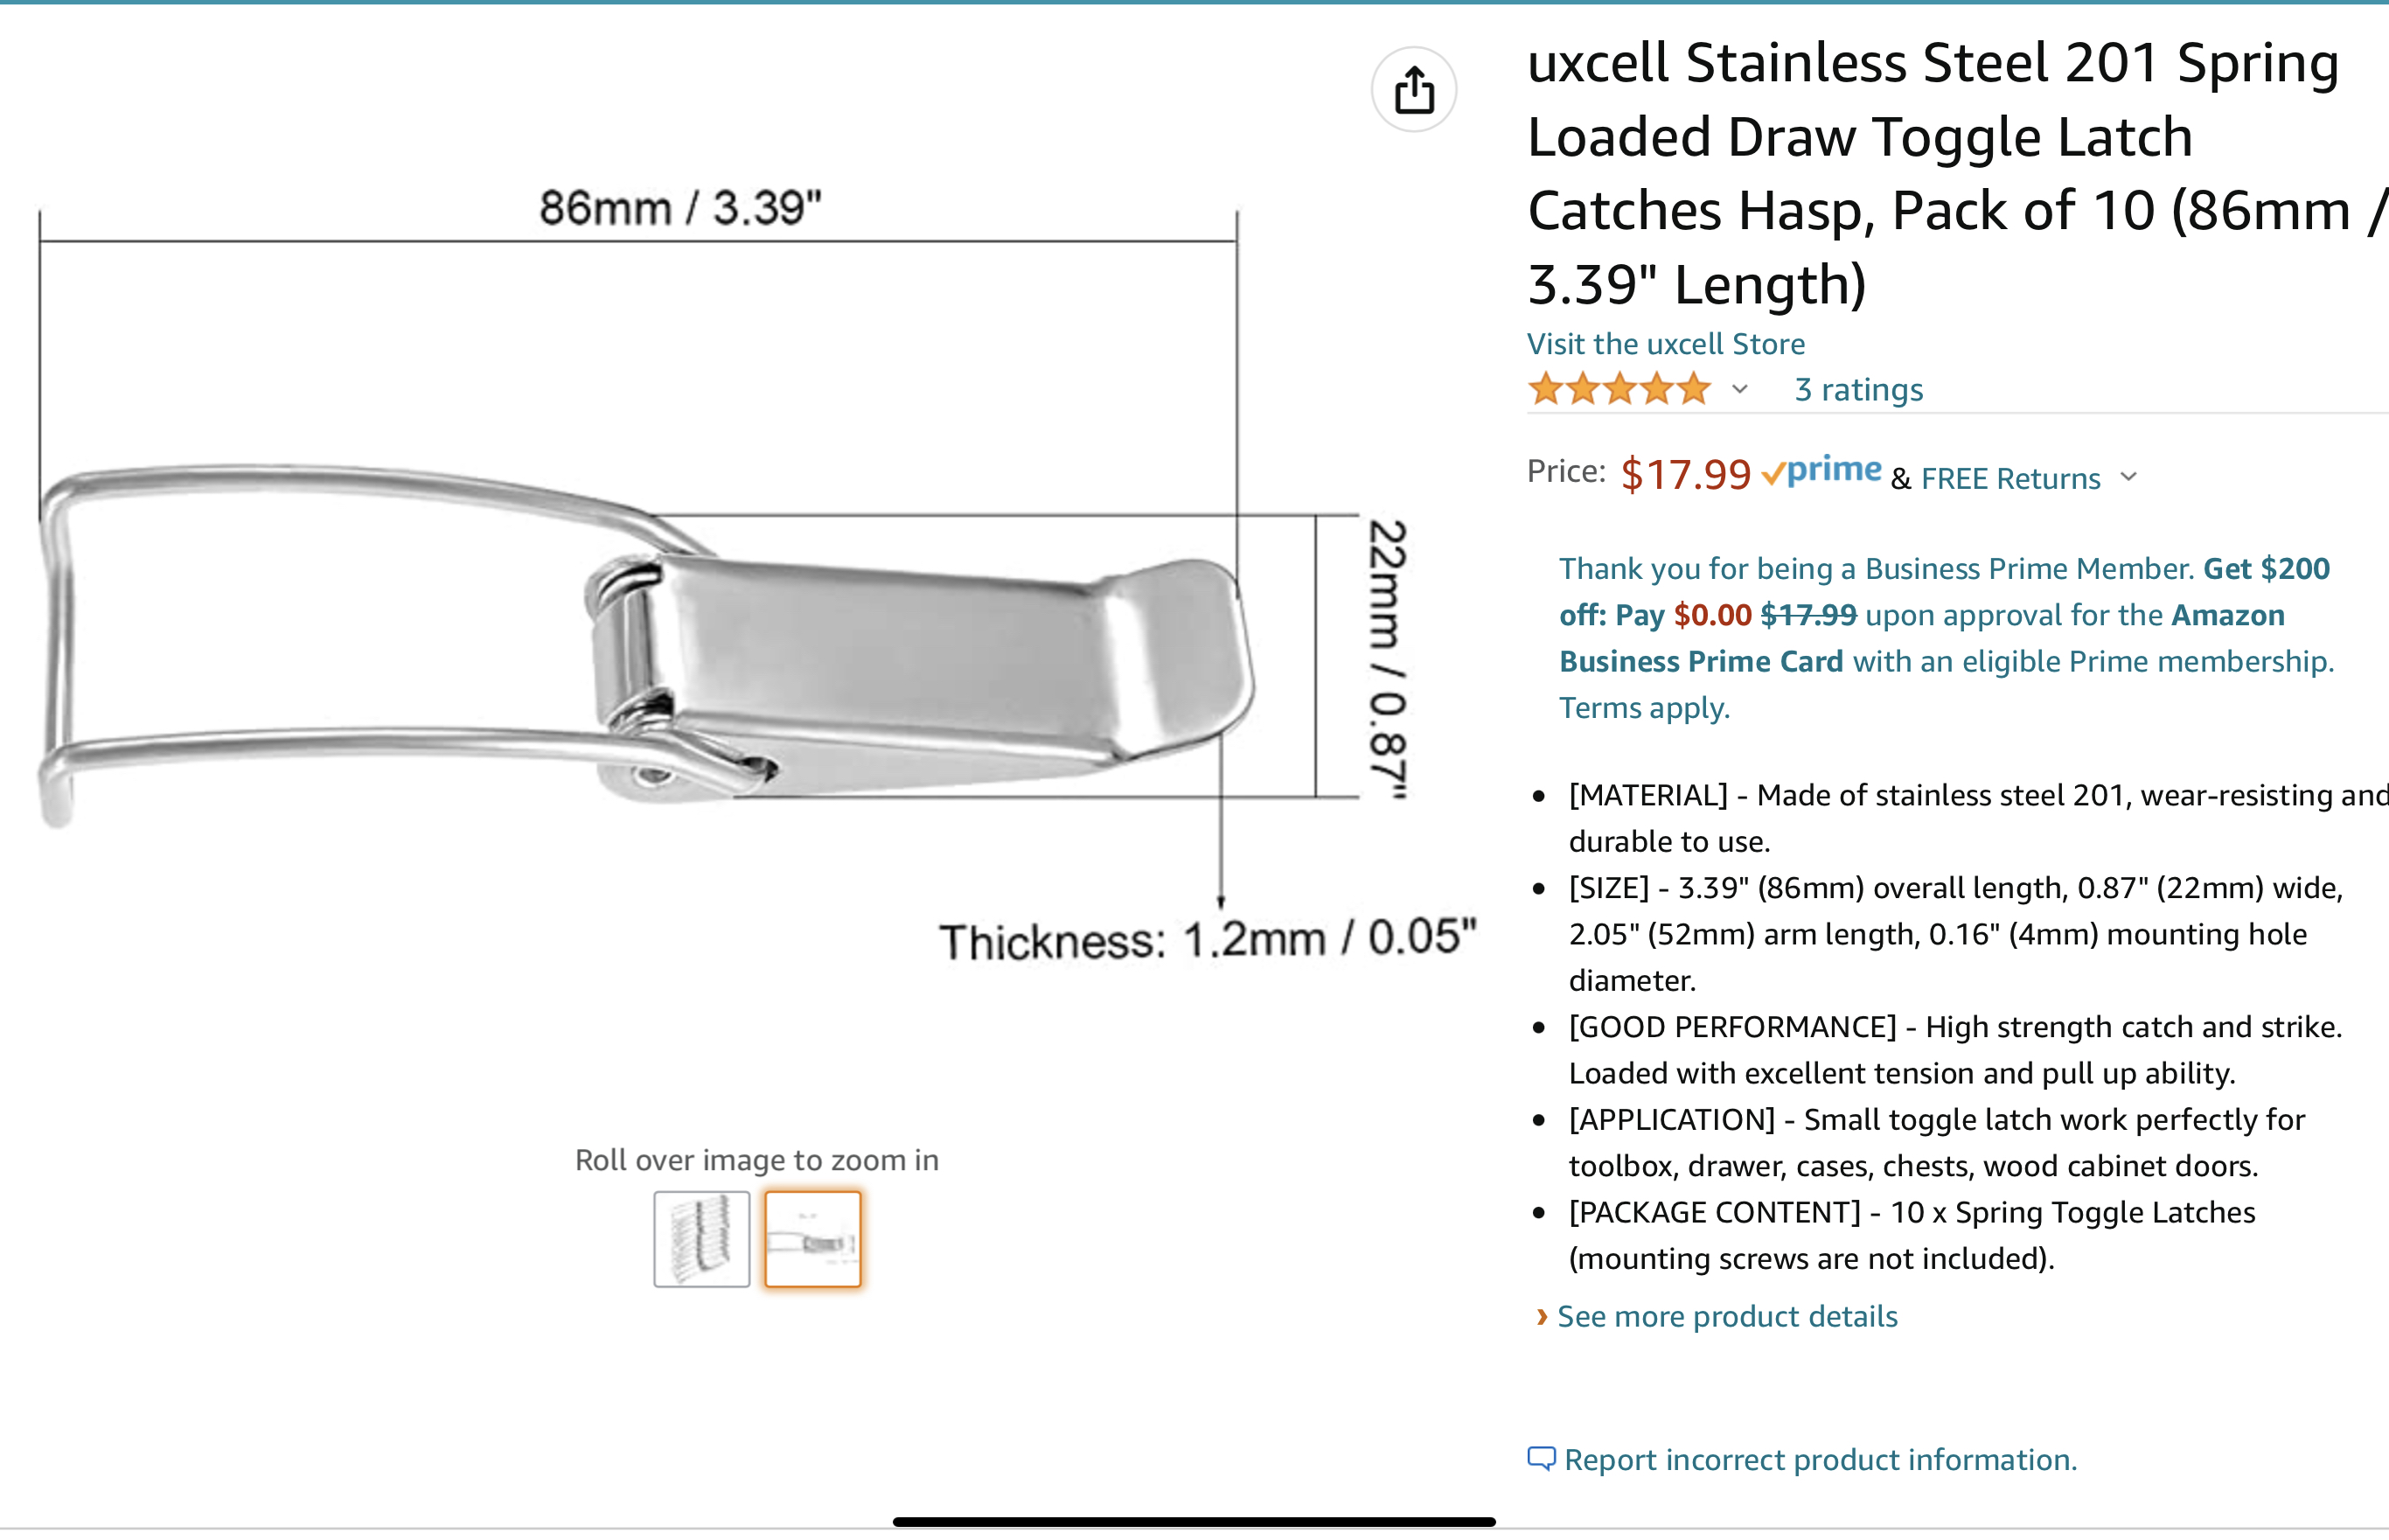Viewport: 2389px width, 1540px height.
Task: See more product details
Action: (1727, 1316)
